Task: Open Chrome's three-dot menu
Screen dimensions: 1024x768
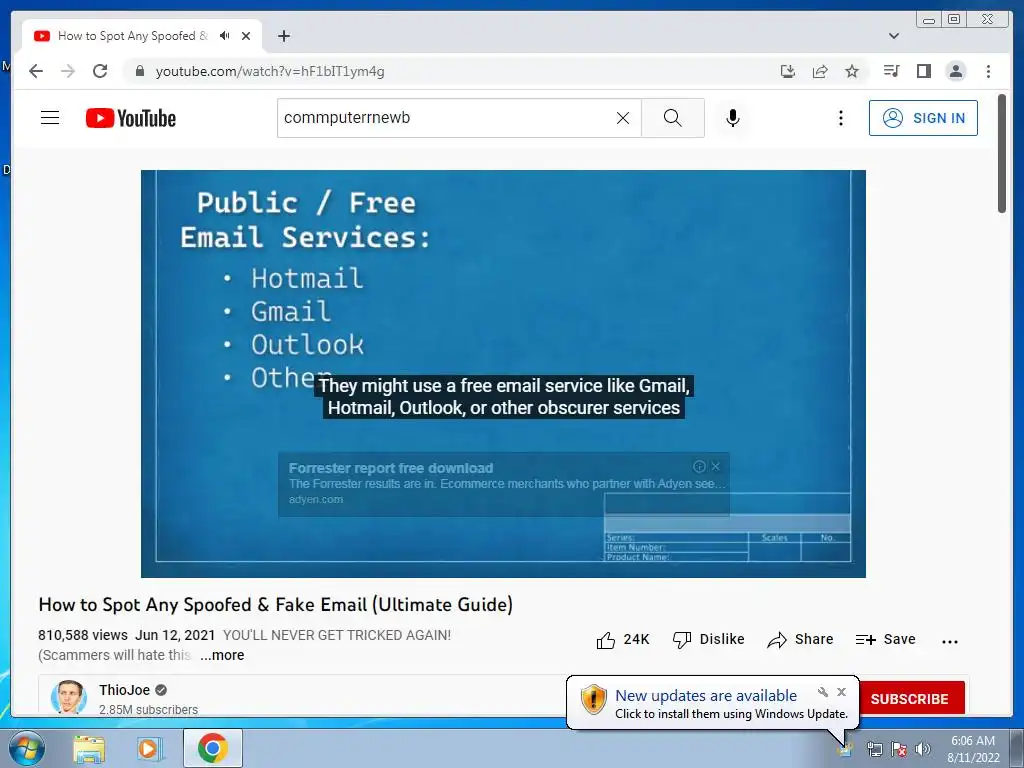Action: point(988,71)
